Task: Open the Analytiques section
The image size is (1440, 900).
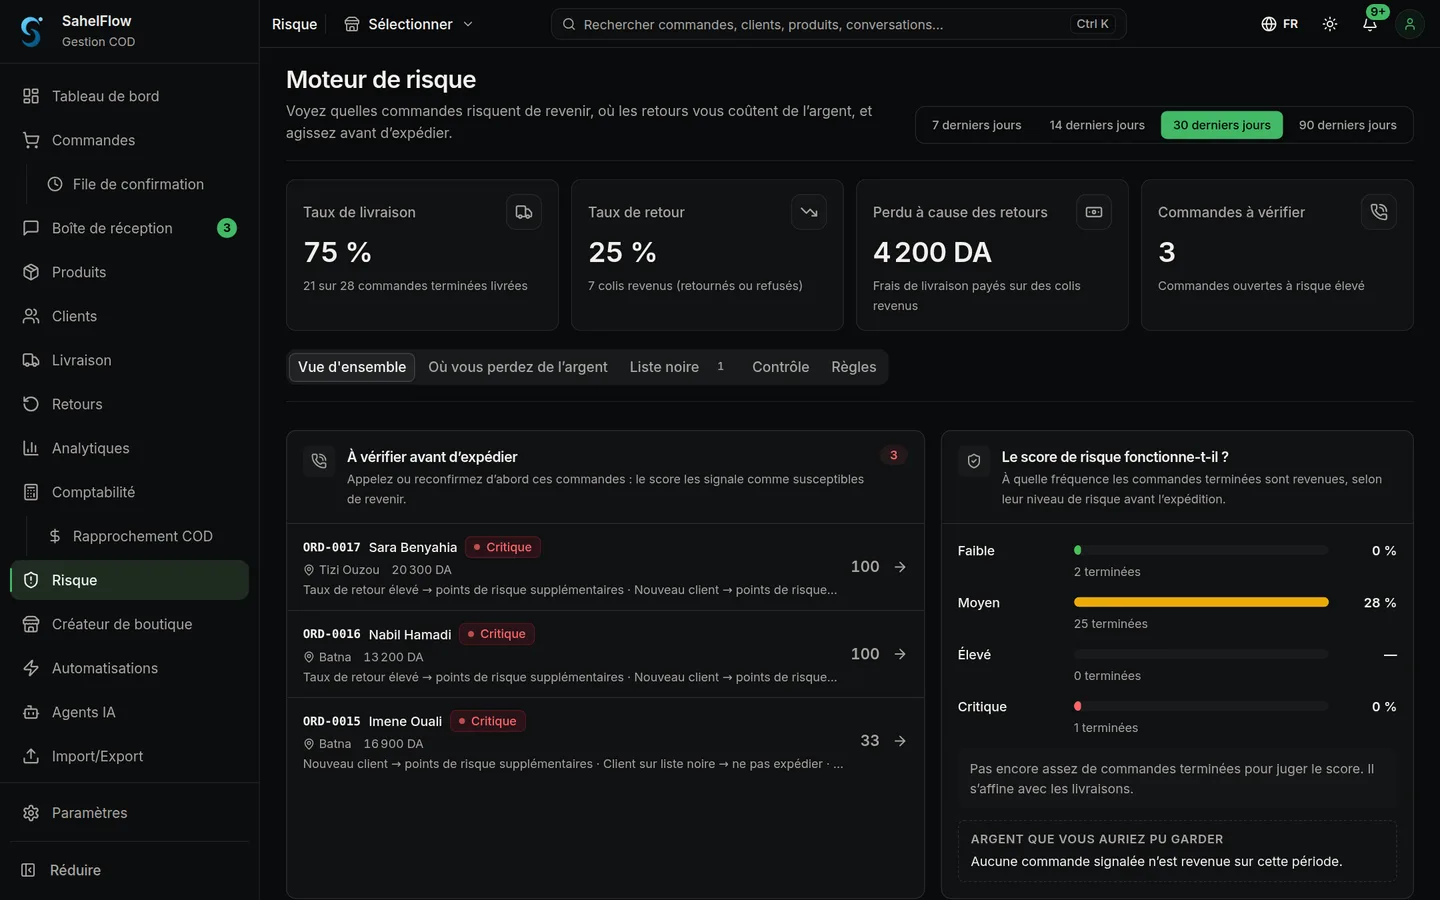Action: (130, 448)
